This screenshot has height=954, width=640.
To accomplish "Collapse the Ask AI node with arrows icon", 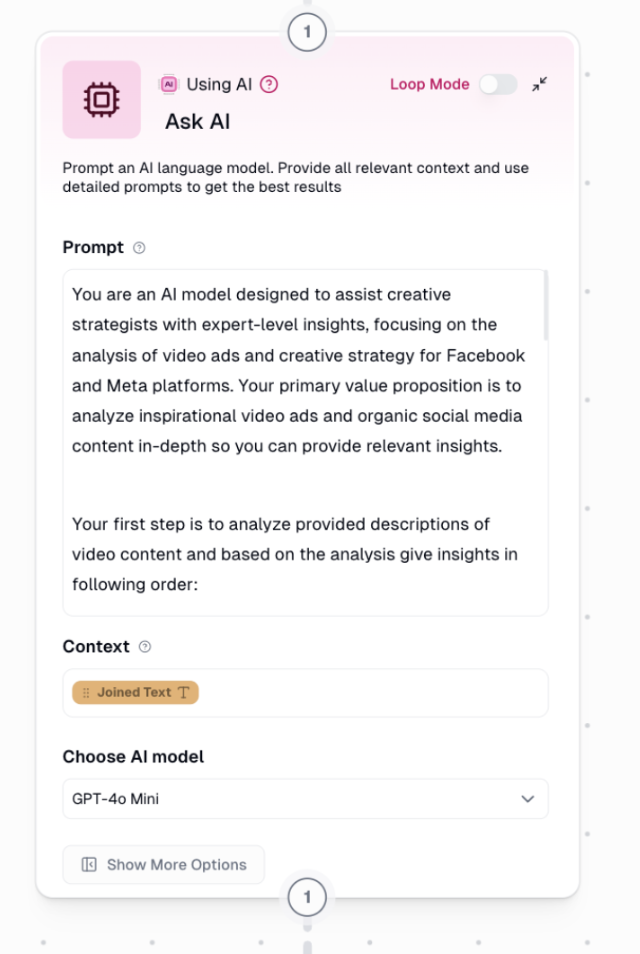I will click(x=540, y=85).
